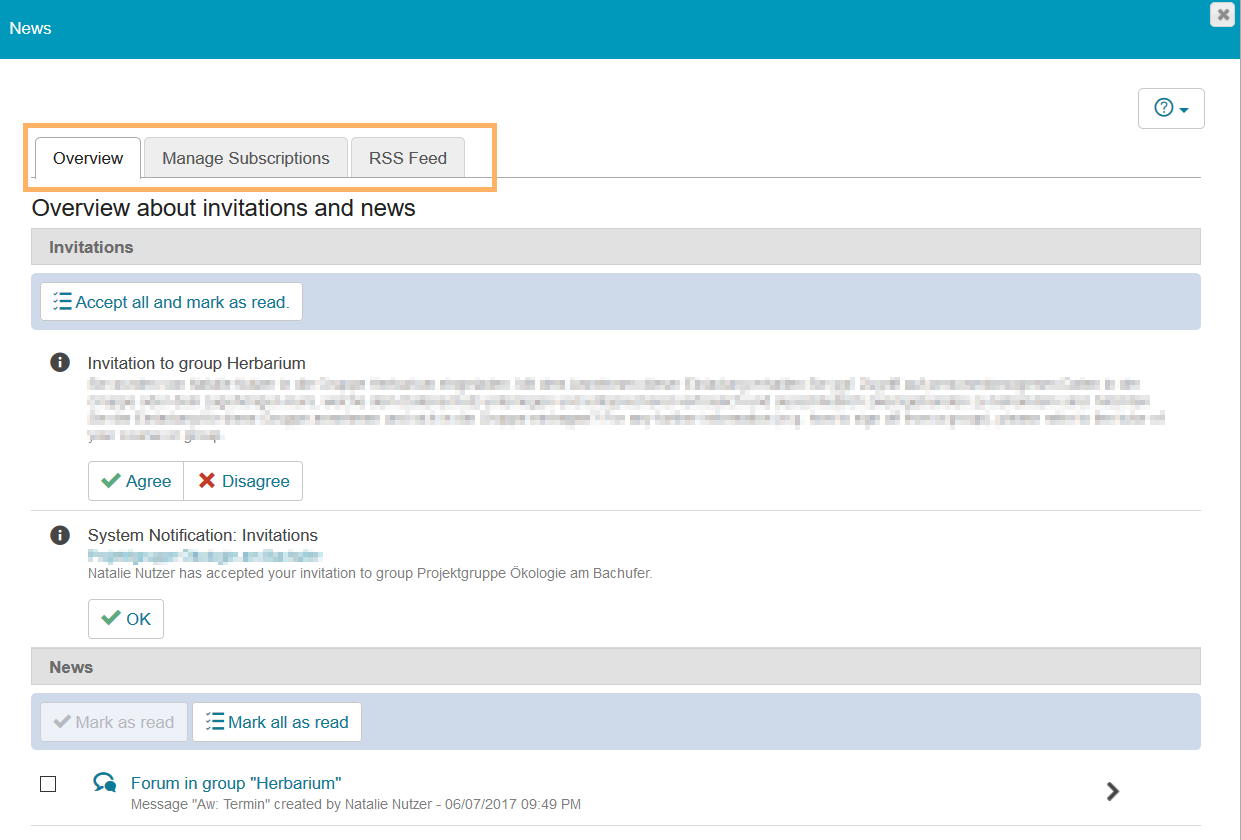The width and height of the screenshot is (1241, 840).
Task: Click the News section header bar
Action: coord(615,667)
